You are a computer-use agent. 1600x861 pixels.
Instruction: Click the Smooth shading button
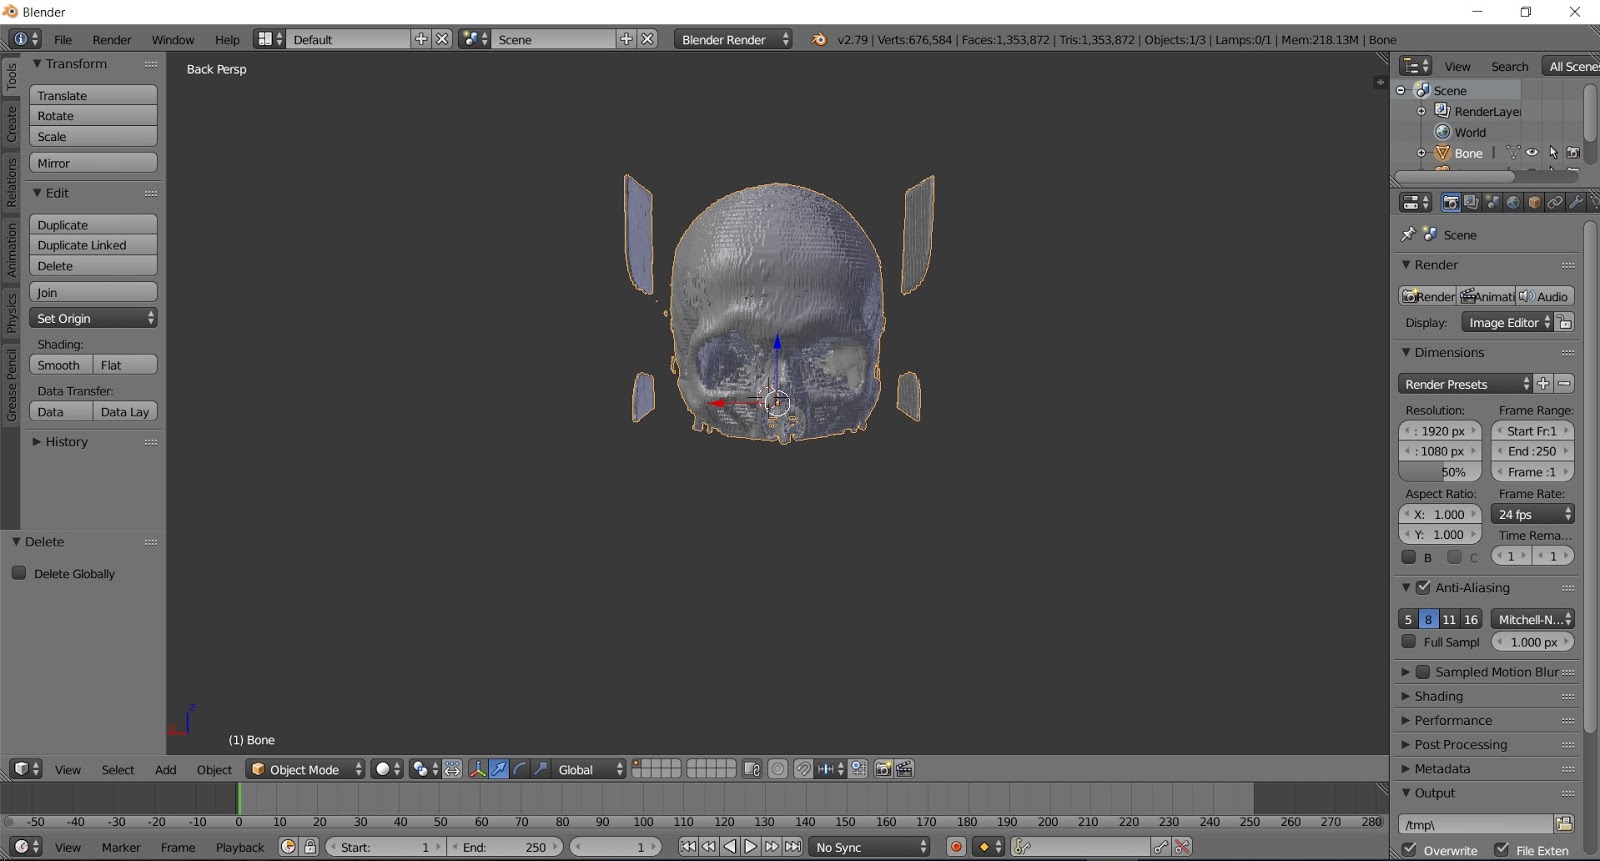60,365
